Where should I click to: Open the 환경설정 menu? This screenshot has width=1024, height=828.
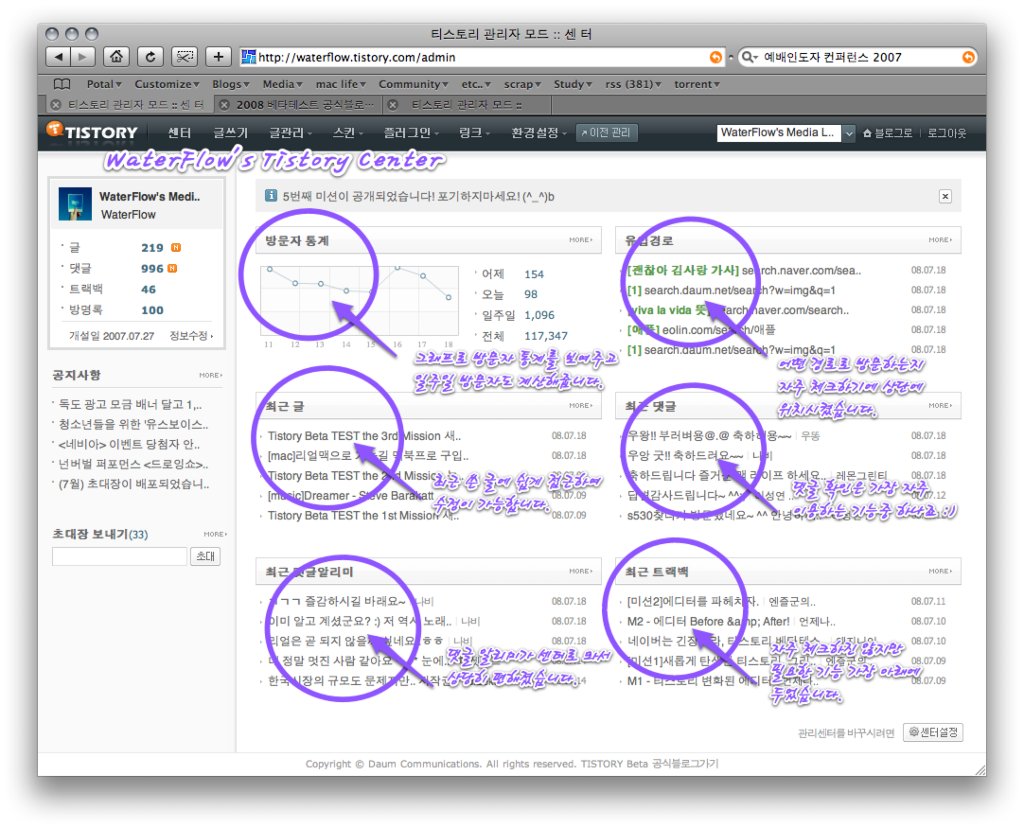point(539,133)
